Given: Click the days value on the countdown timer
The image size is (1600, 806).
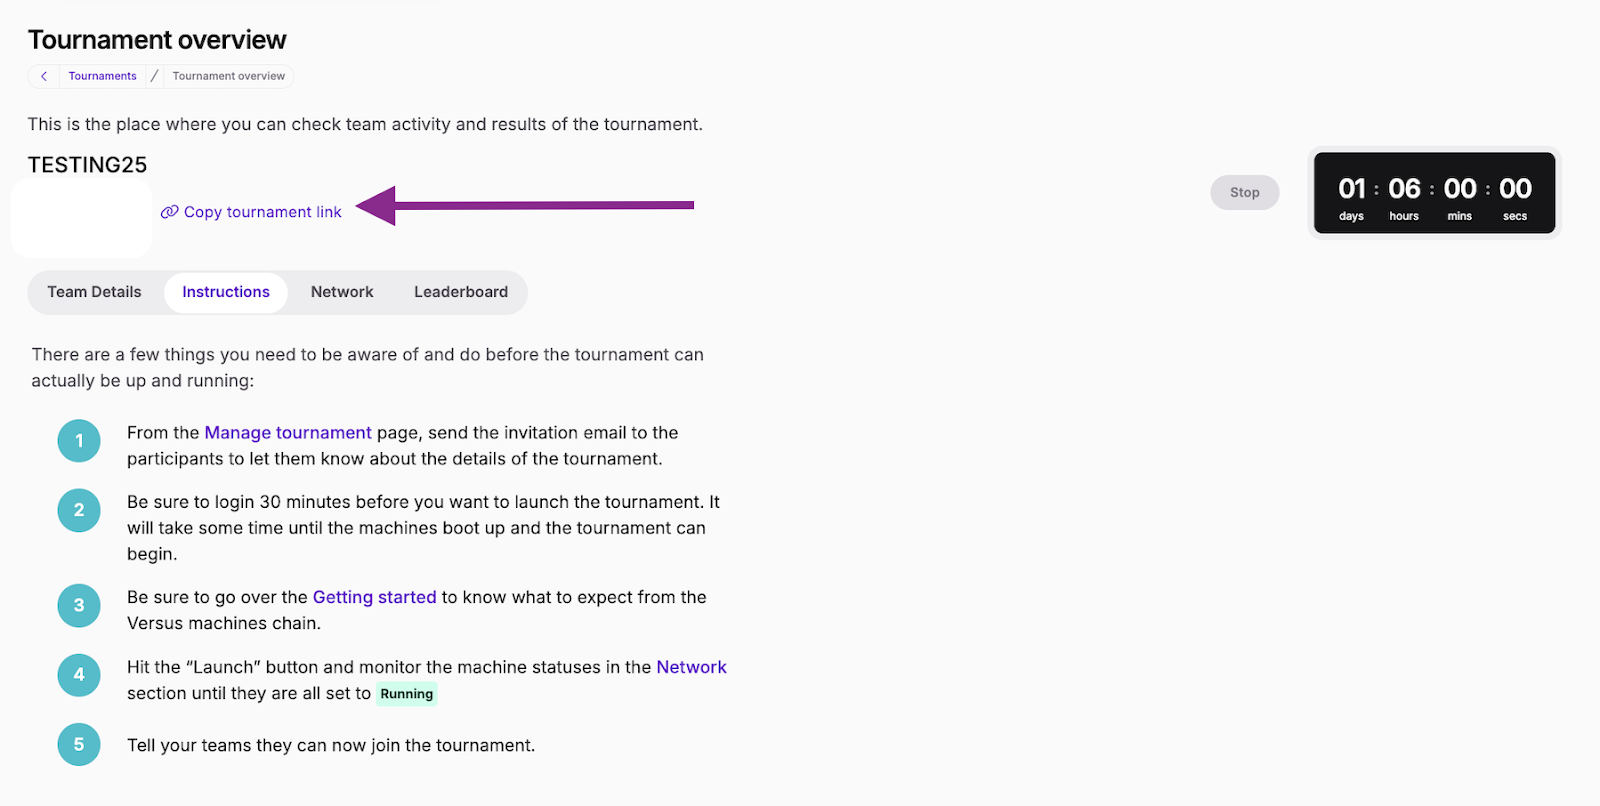Looking at the screenshot, I should 1352,189.
